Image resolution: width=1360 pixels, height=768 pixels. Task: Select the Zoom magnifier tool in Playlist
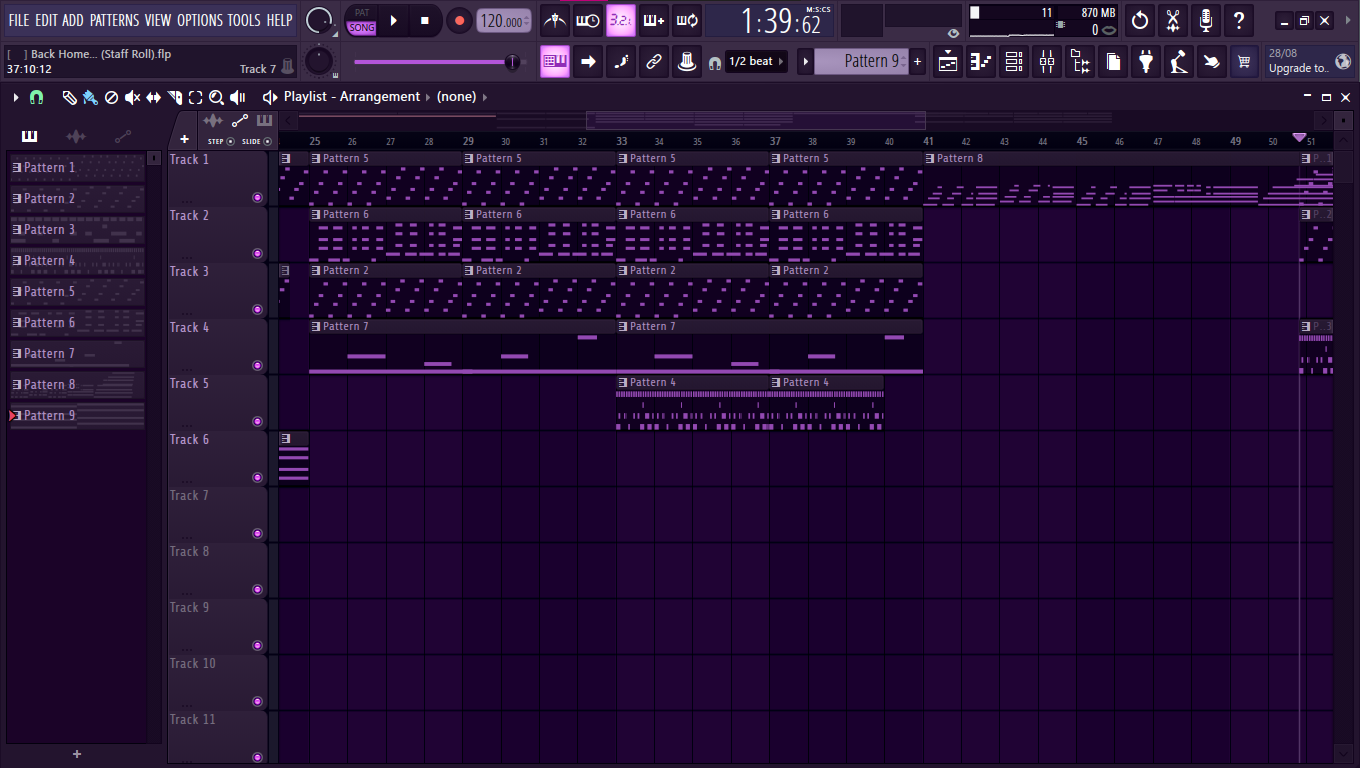coord(216,97)
